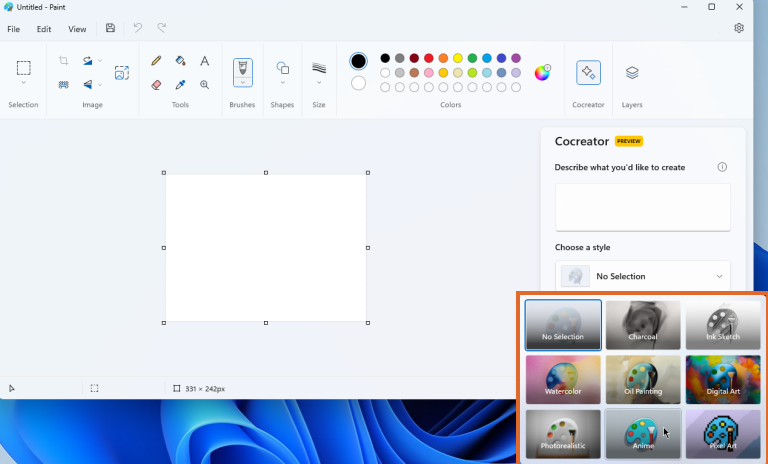Click the canvas bottom-right resize handle
768x464 pixels.
point(368,323)
